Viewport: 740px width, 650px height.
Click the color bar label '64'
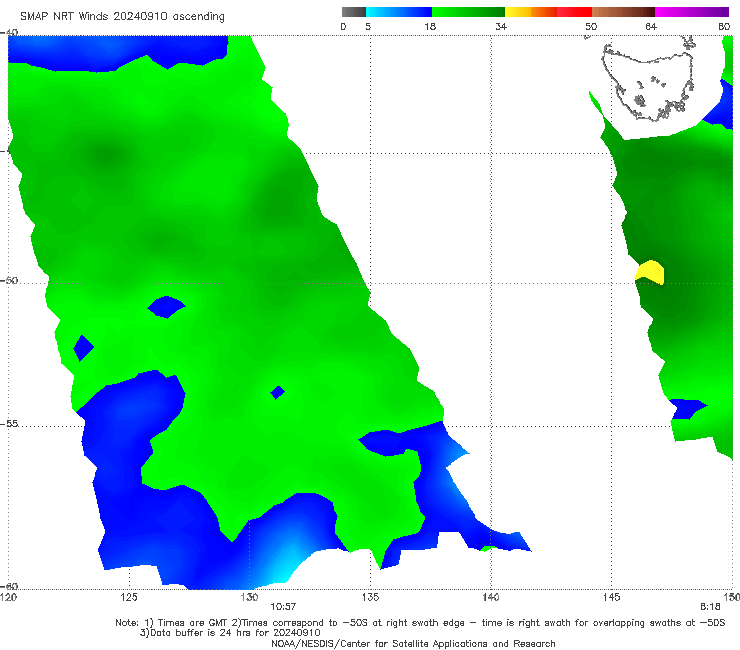[x=651, y=27]
